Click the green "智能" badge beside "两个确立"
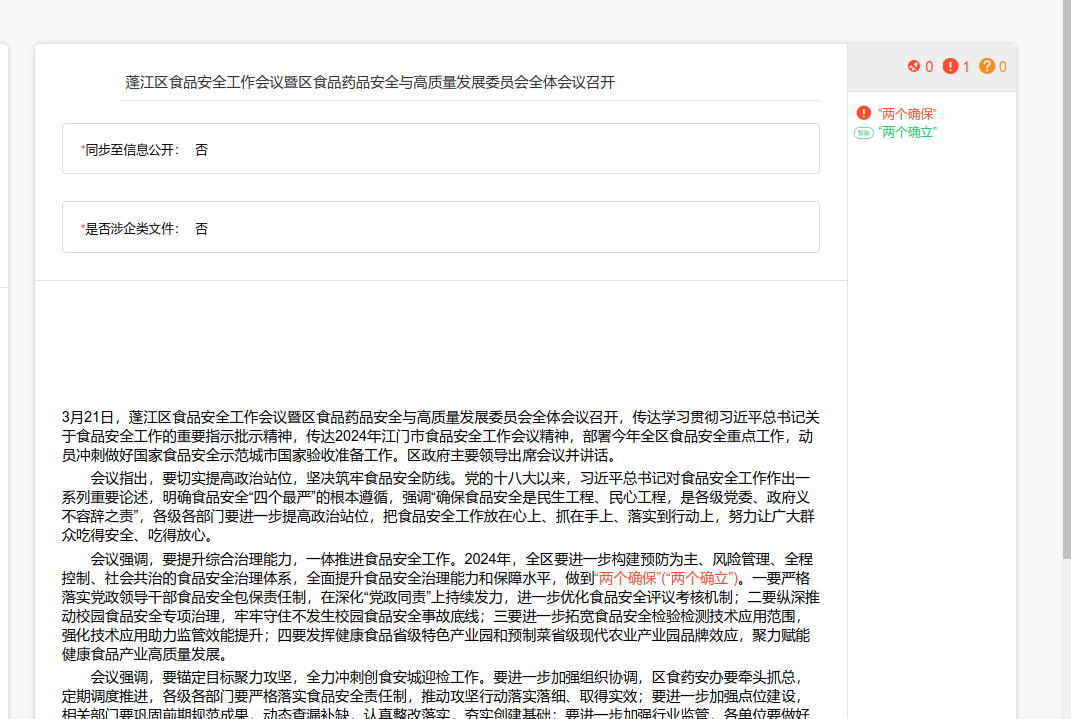 tap(864, 132)
